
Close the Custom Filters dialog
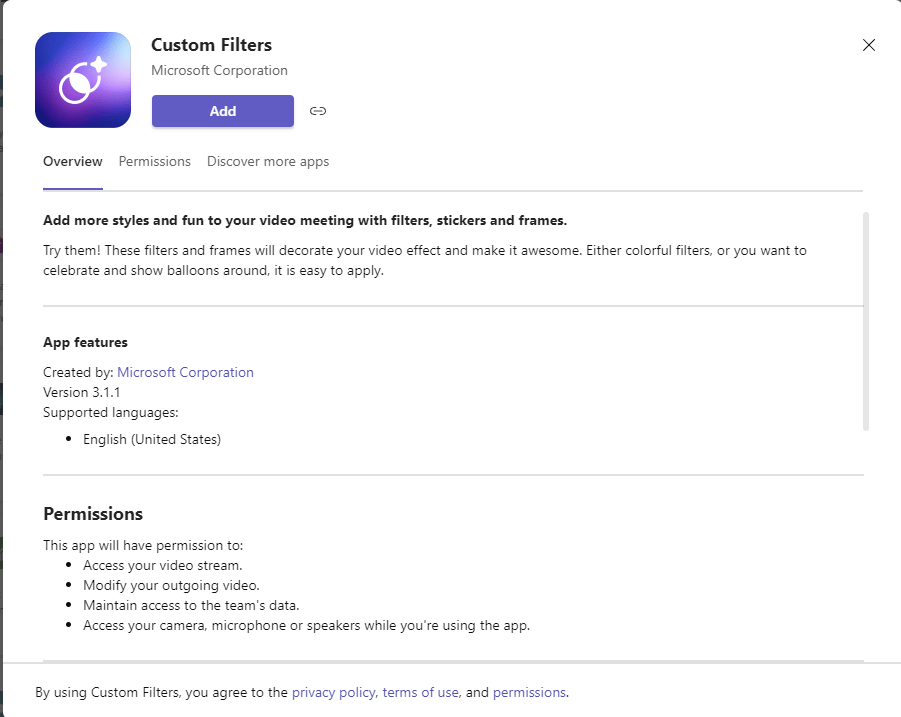tap(869, 45)
